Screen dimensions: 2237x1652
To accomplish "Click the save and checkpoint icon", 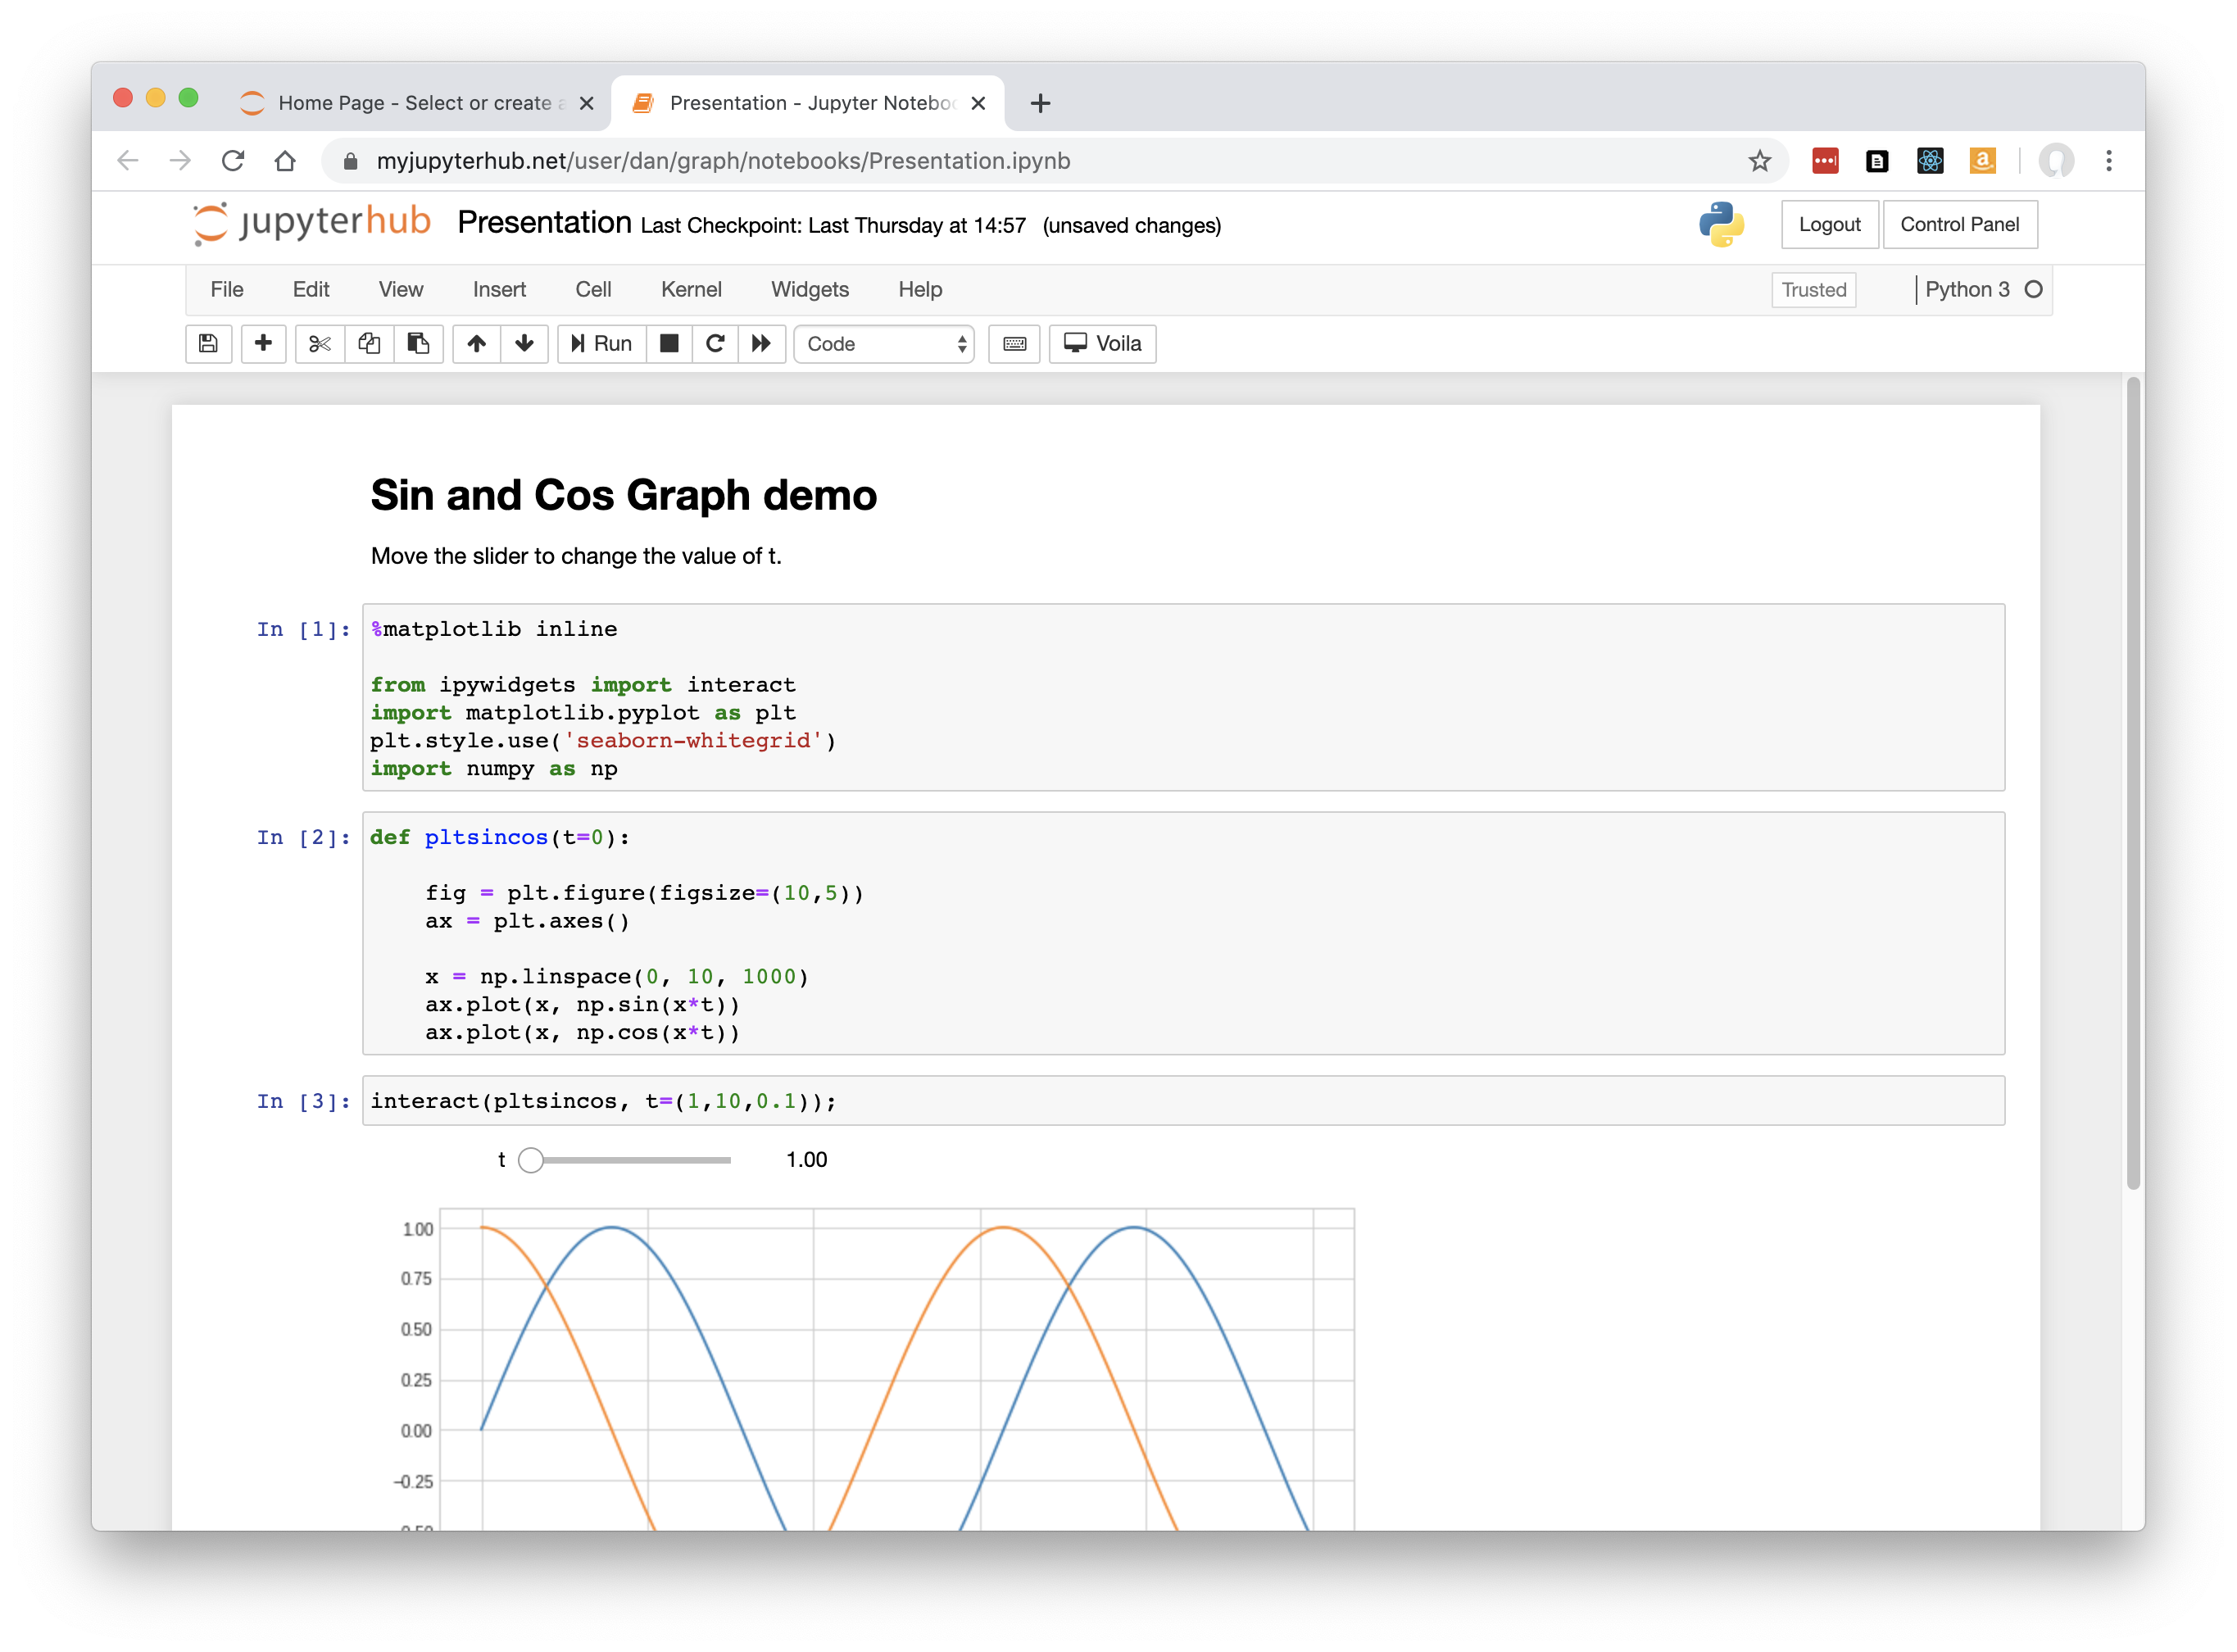I will pyautogui.click(x=208, y=344).
